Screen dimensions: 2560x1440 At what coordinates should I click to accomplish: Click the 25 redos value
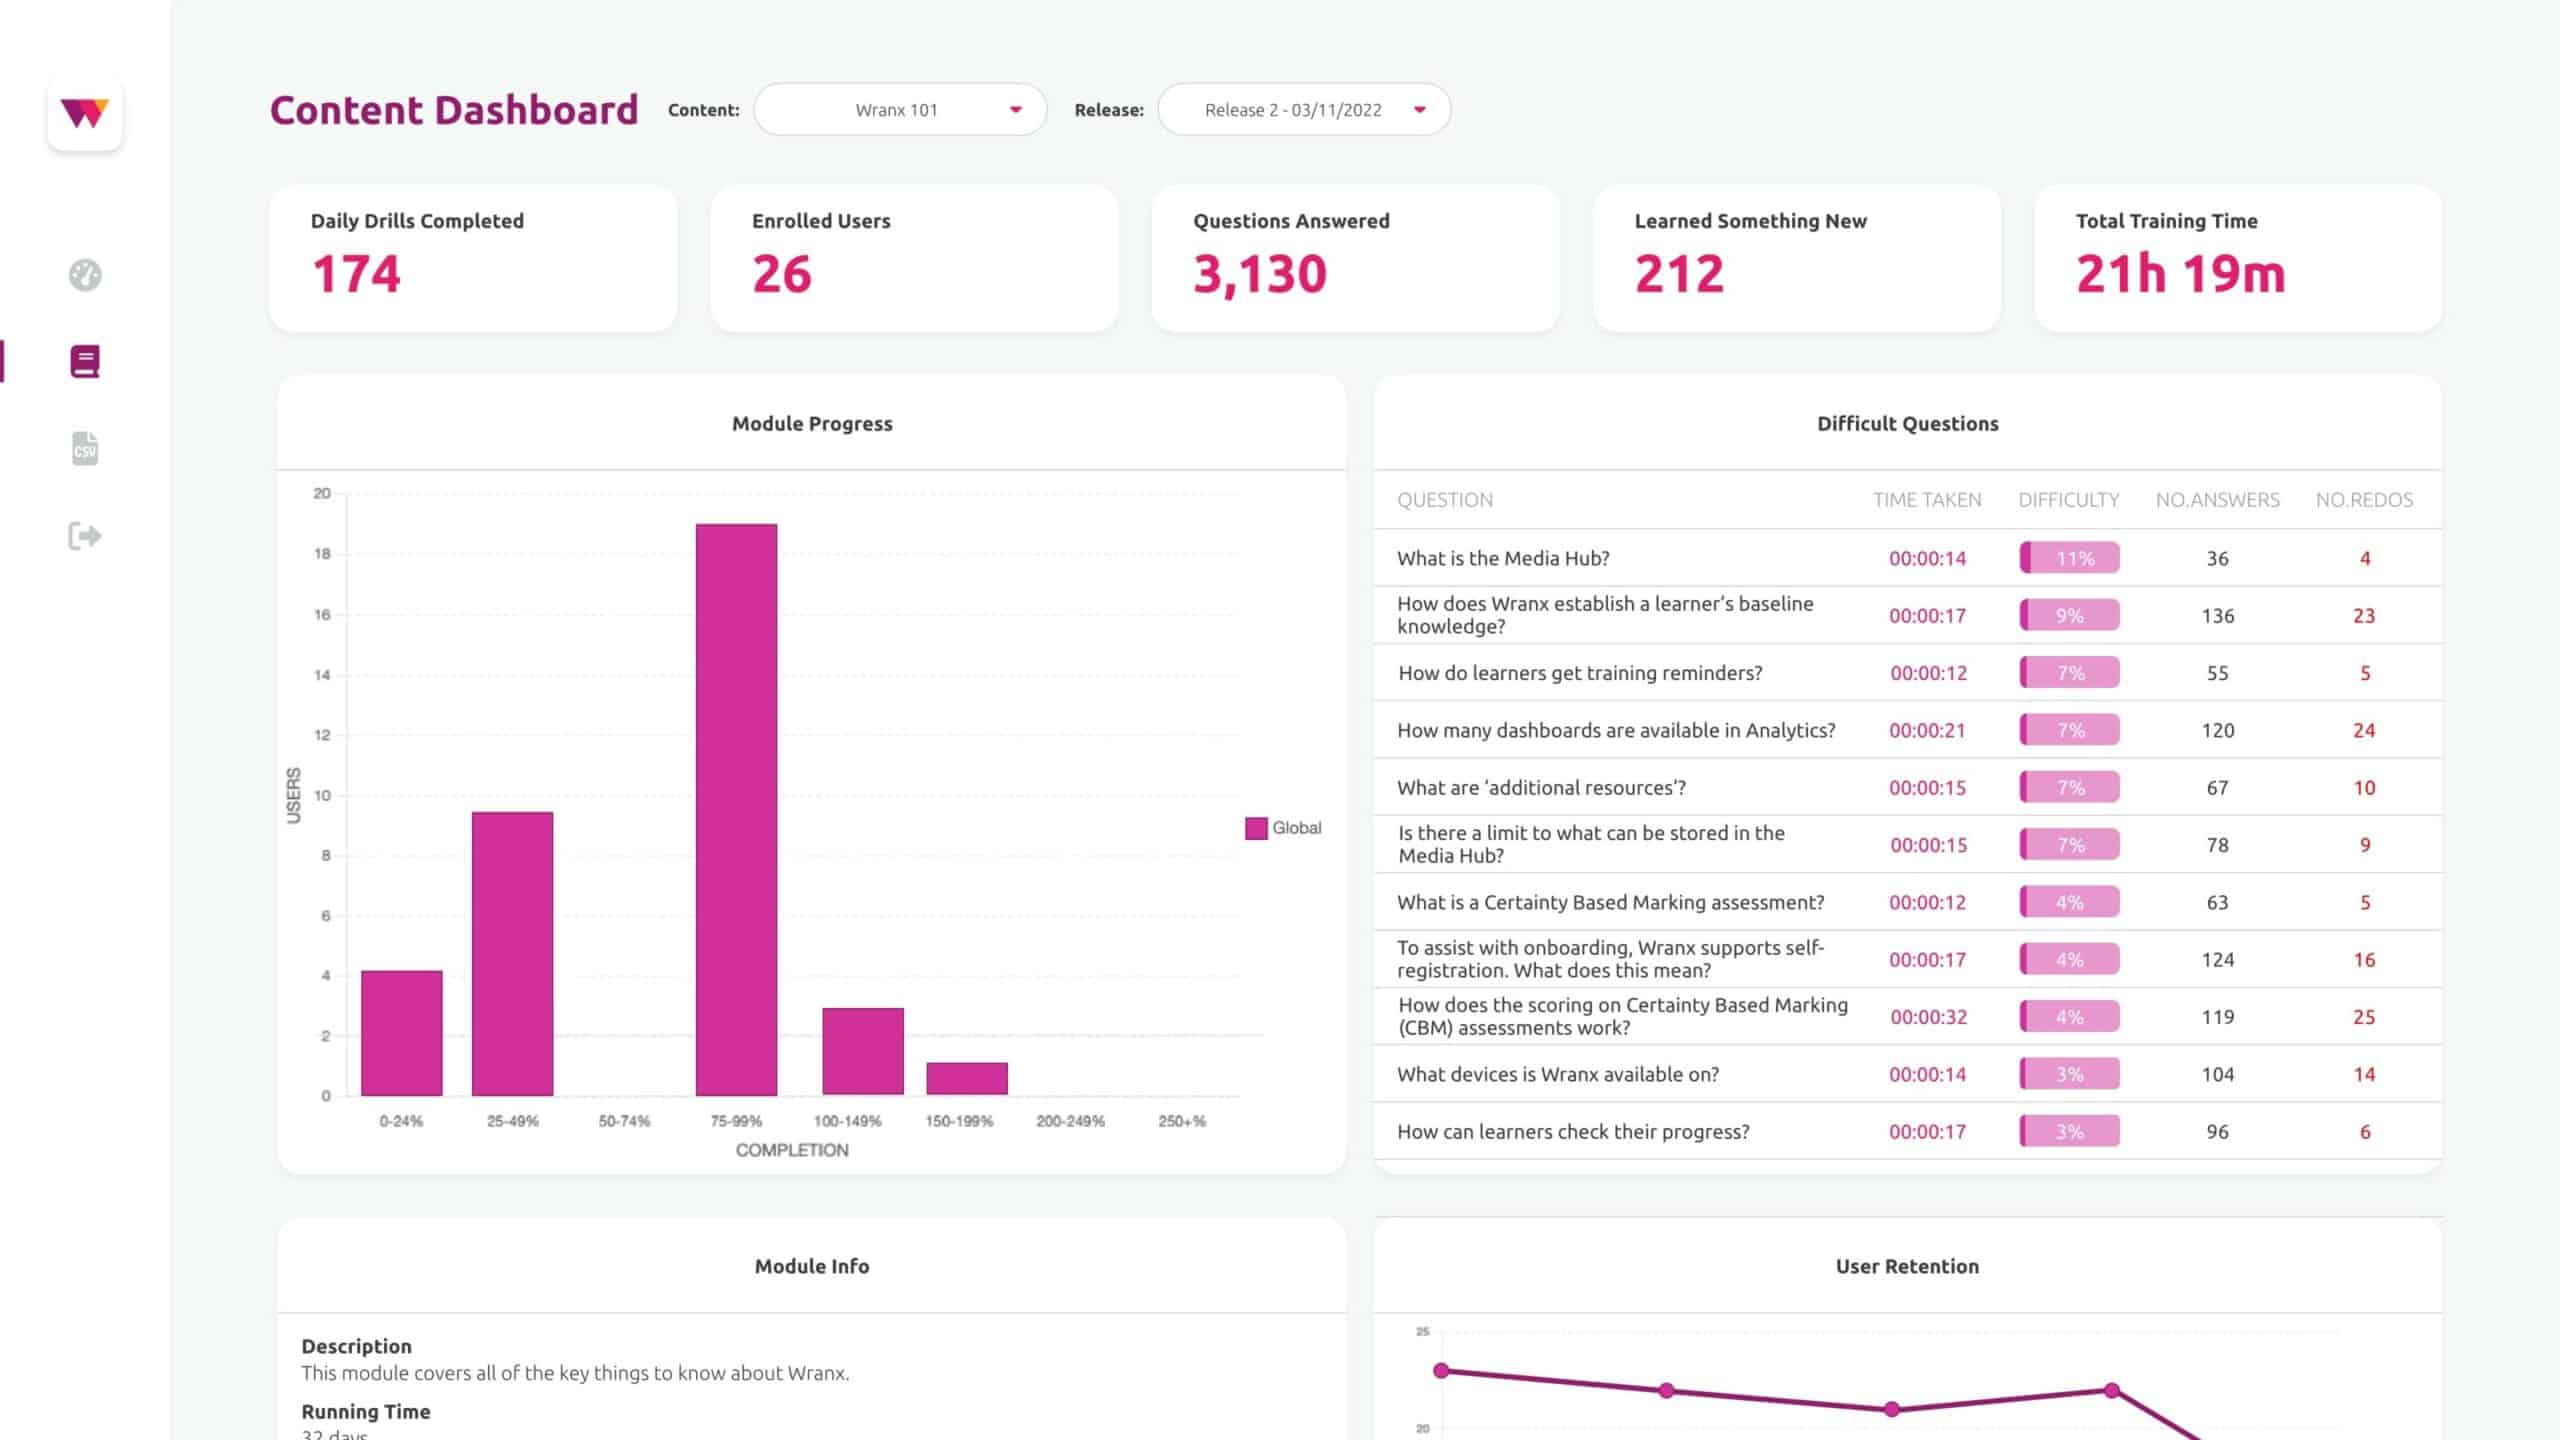(2364, 1017)
